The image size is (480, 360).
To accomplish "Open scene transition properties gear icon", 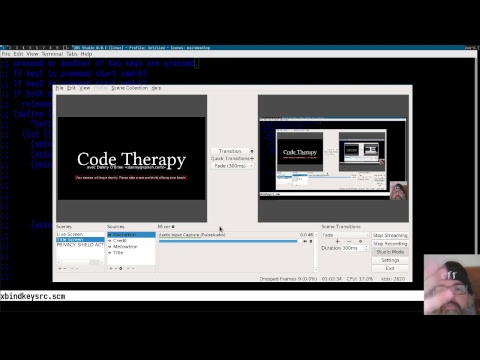I will coord(360,241).
